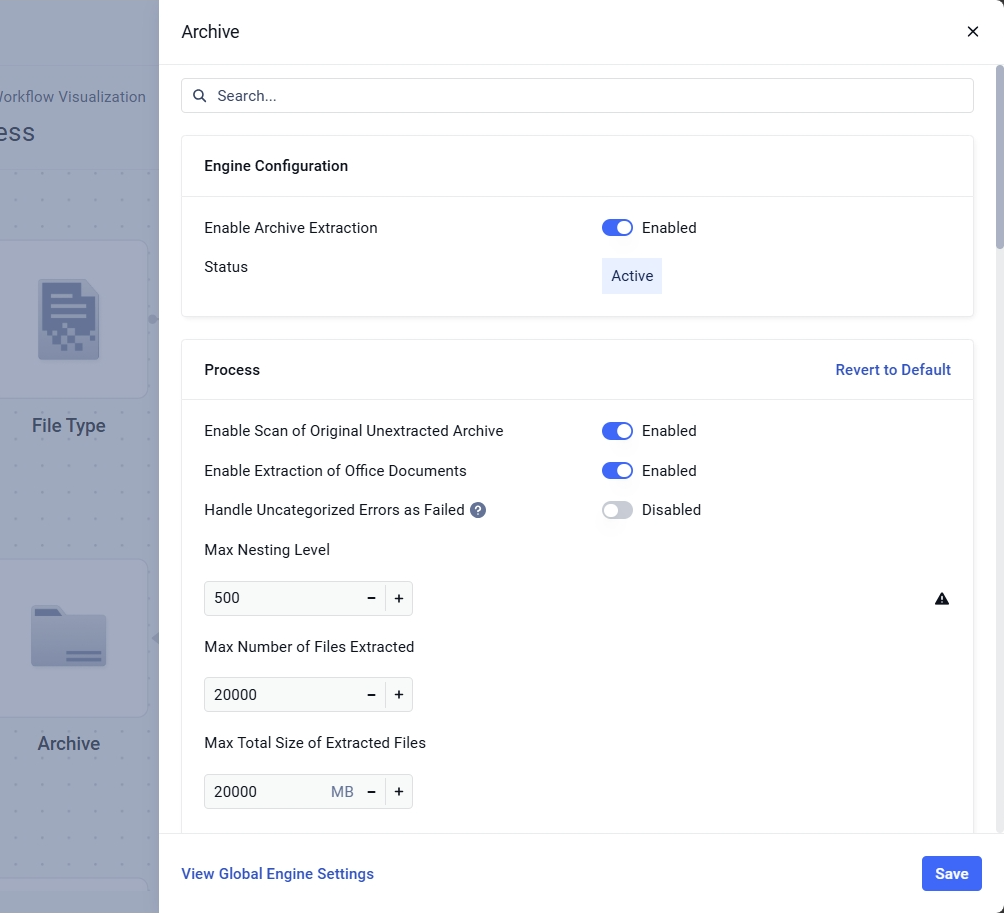Click the Active status badge
Screen dimensions: 1004x913
[631, 276]
